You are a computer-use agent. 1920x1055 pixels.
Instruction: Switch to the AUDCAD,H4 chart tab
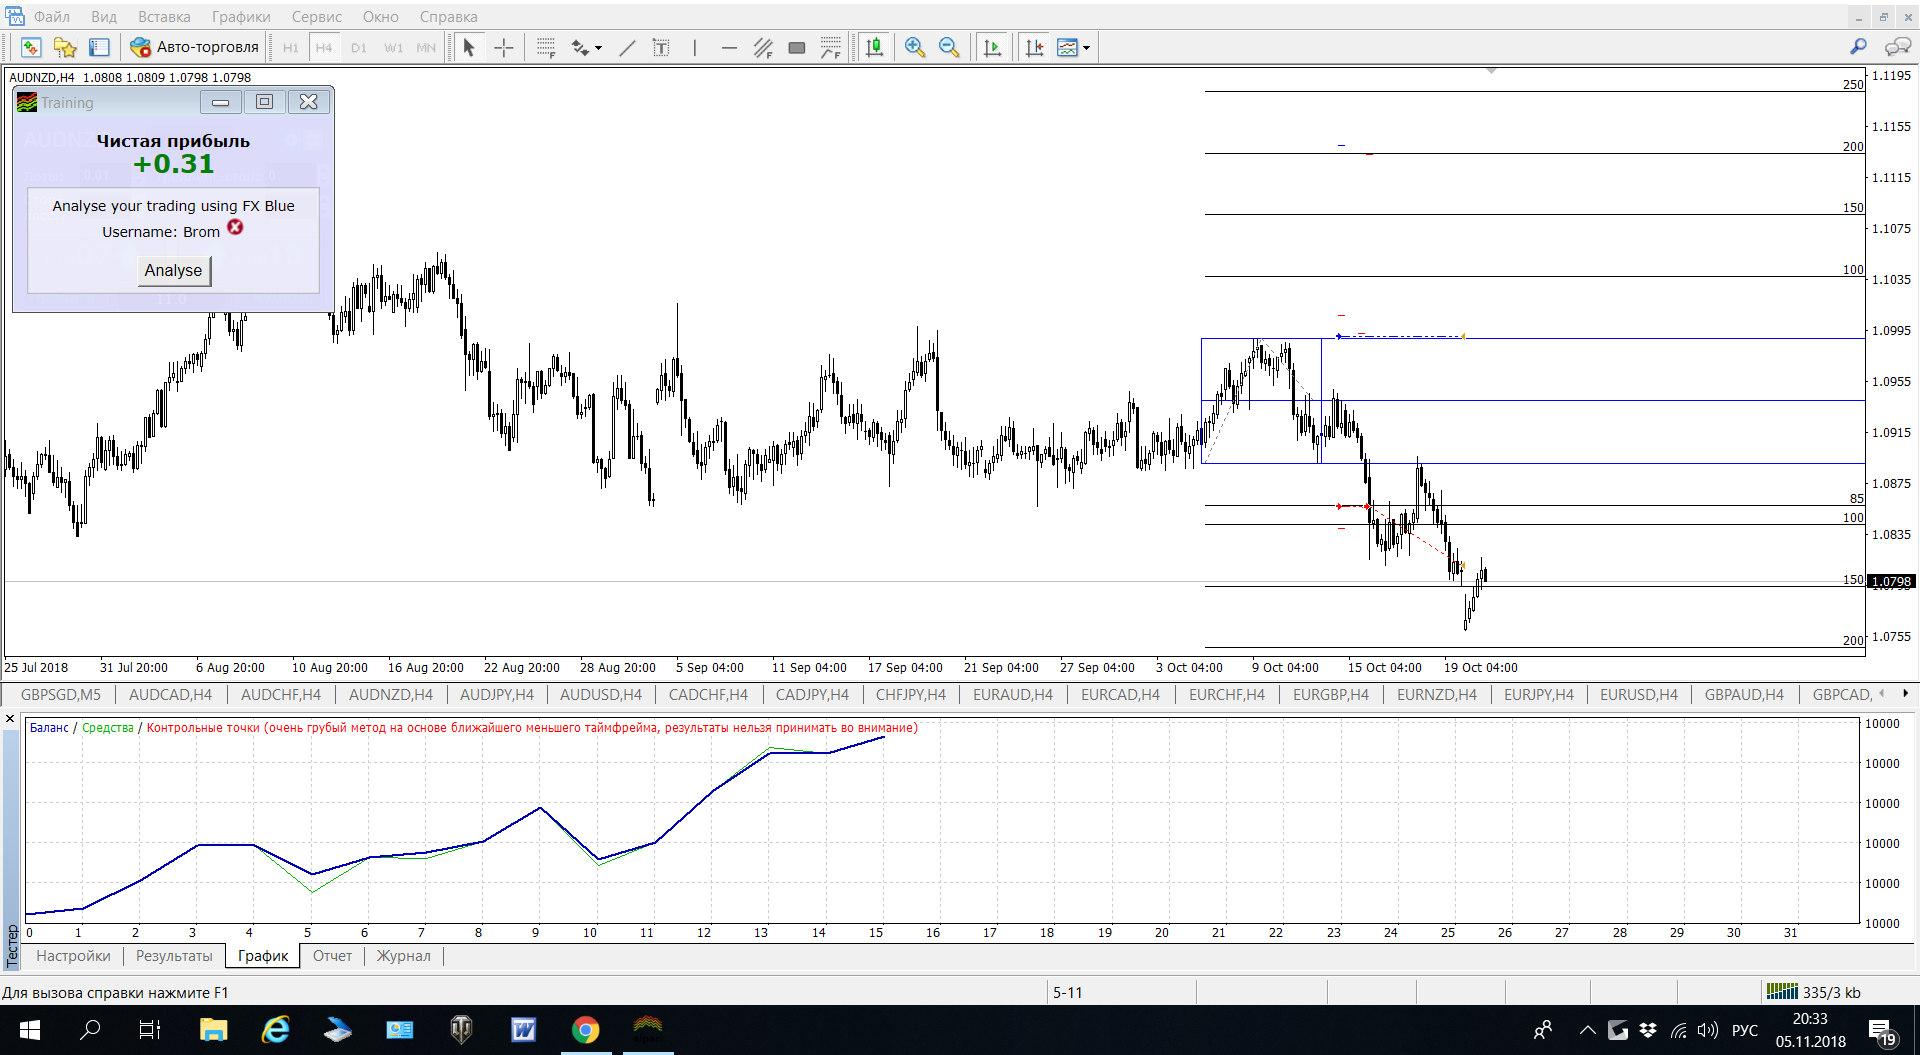tap(170, 694)
